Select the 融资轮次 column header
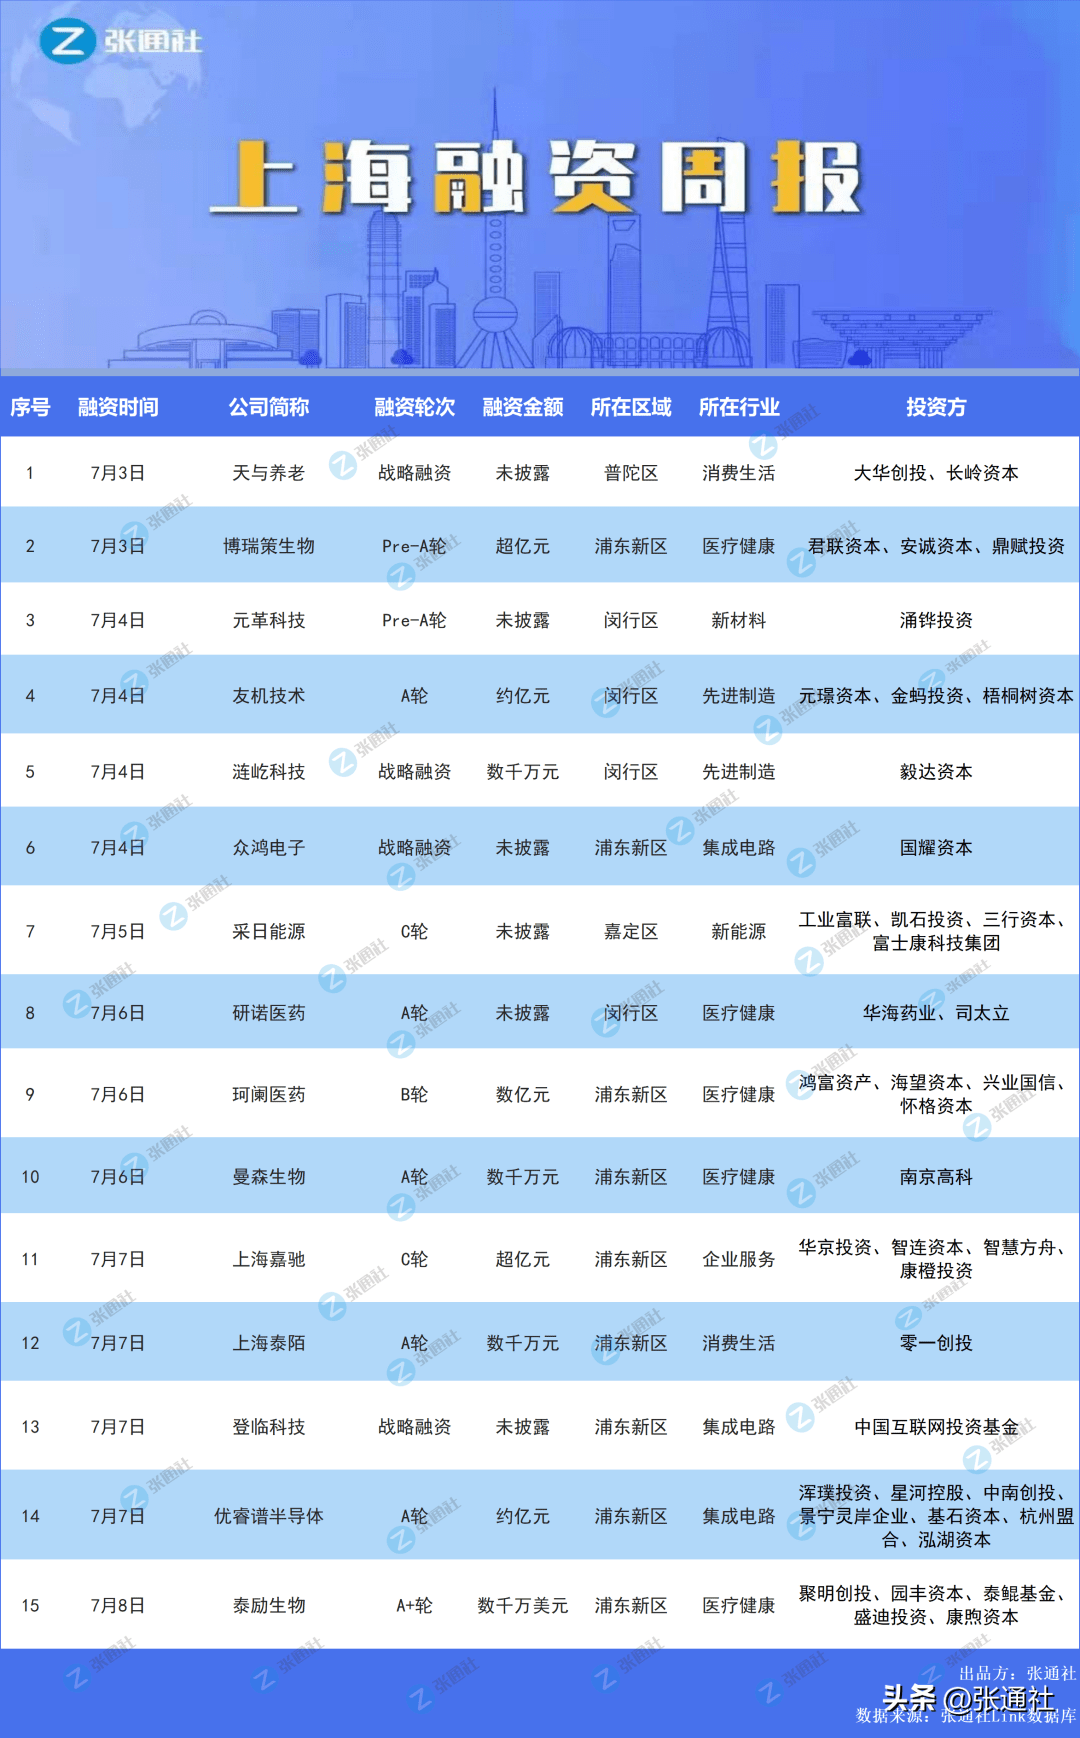1080x1738 pixels. (x=414, y=407)
